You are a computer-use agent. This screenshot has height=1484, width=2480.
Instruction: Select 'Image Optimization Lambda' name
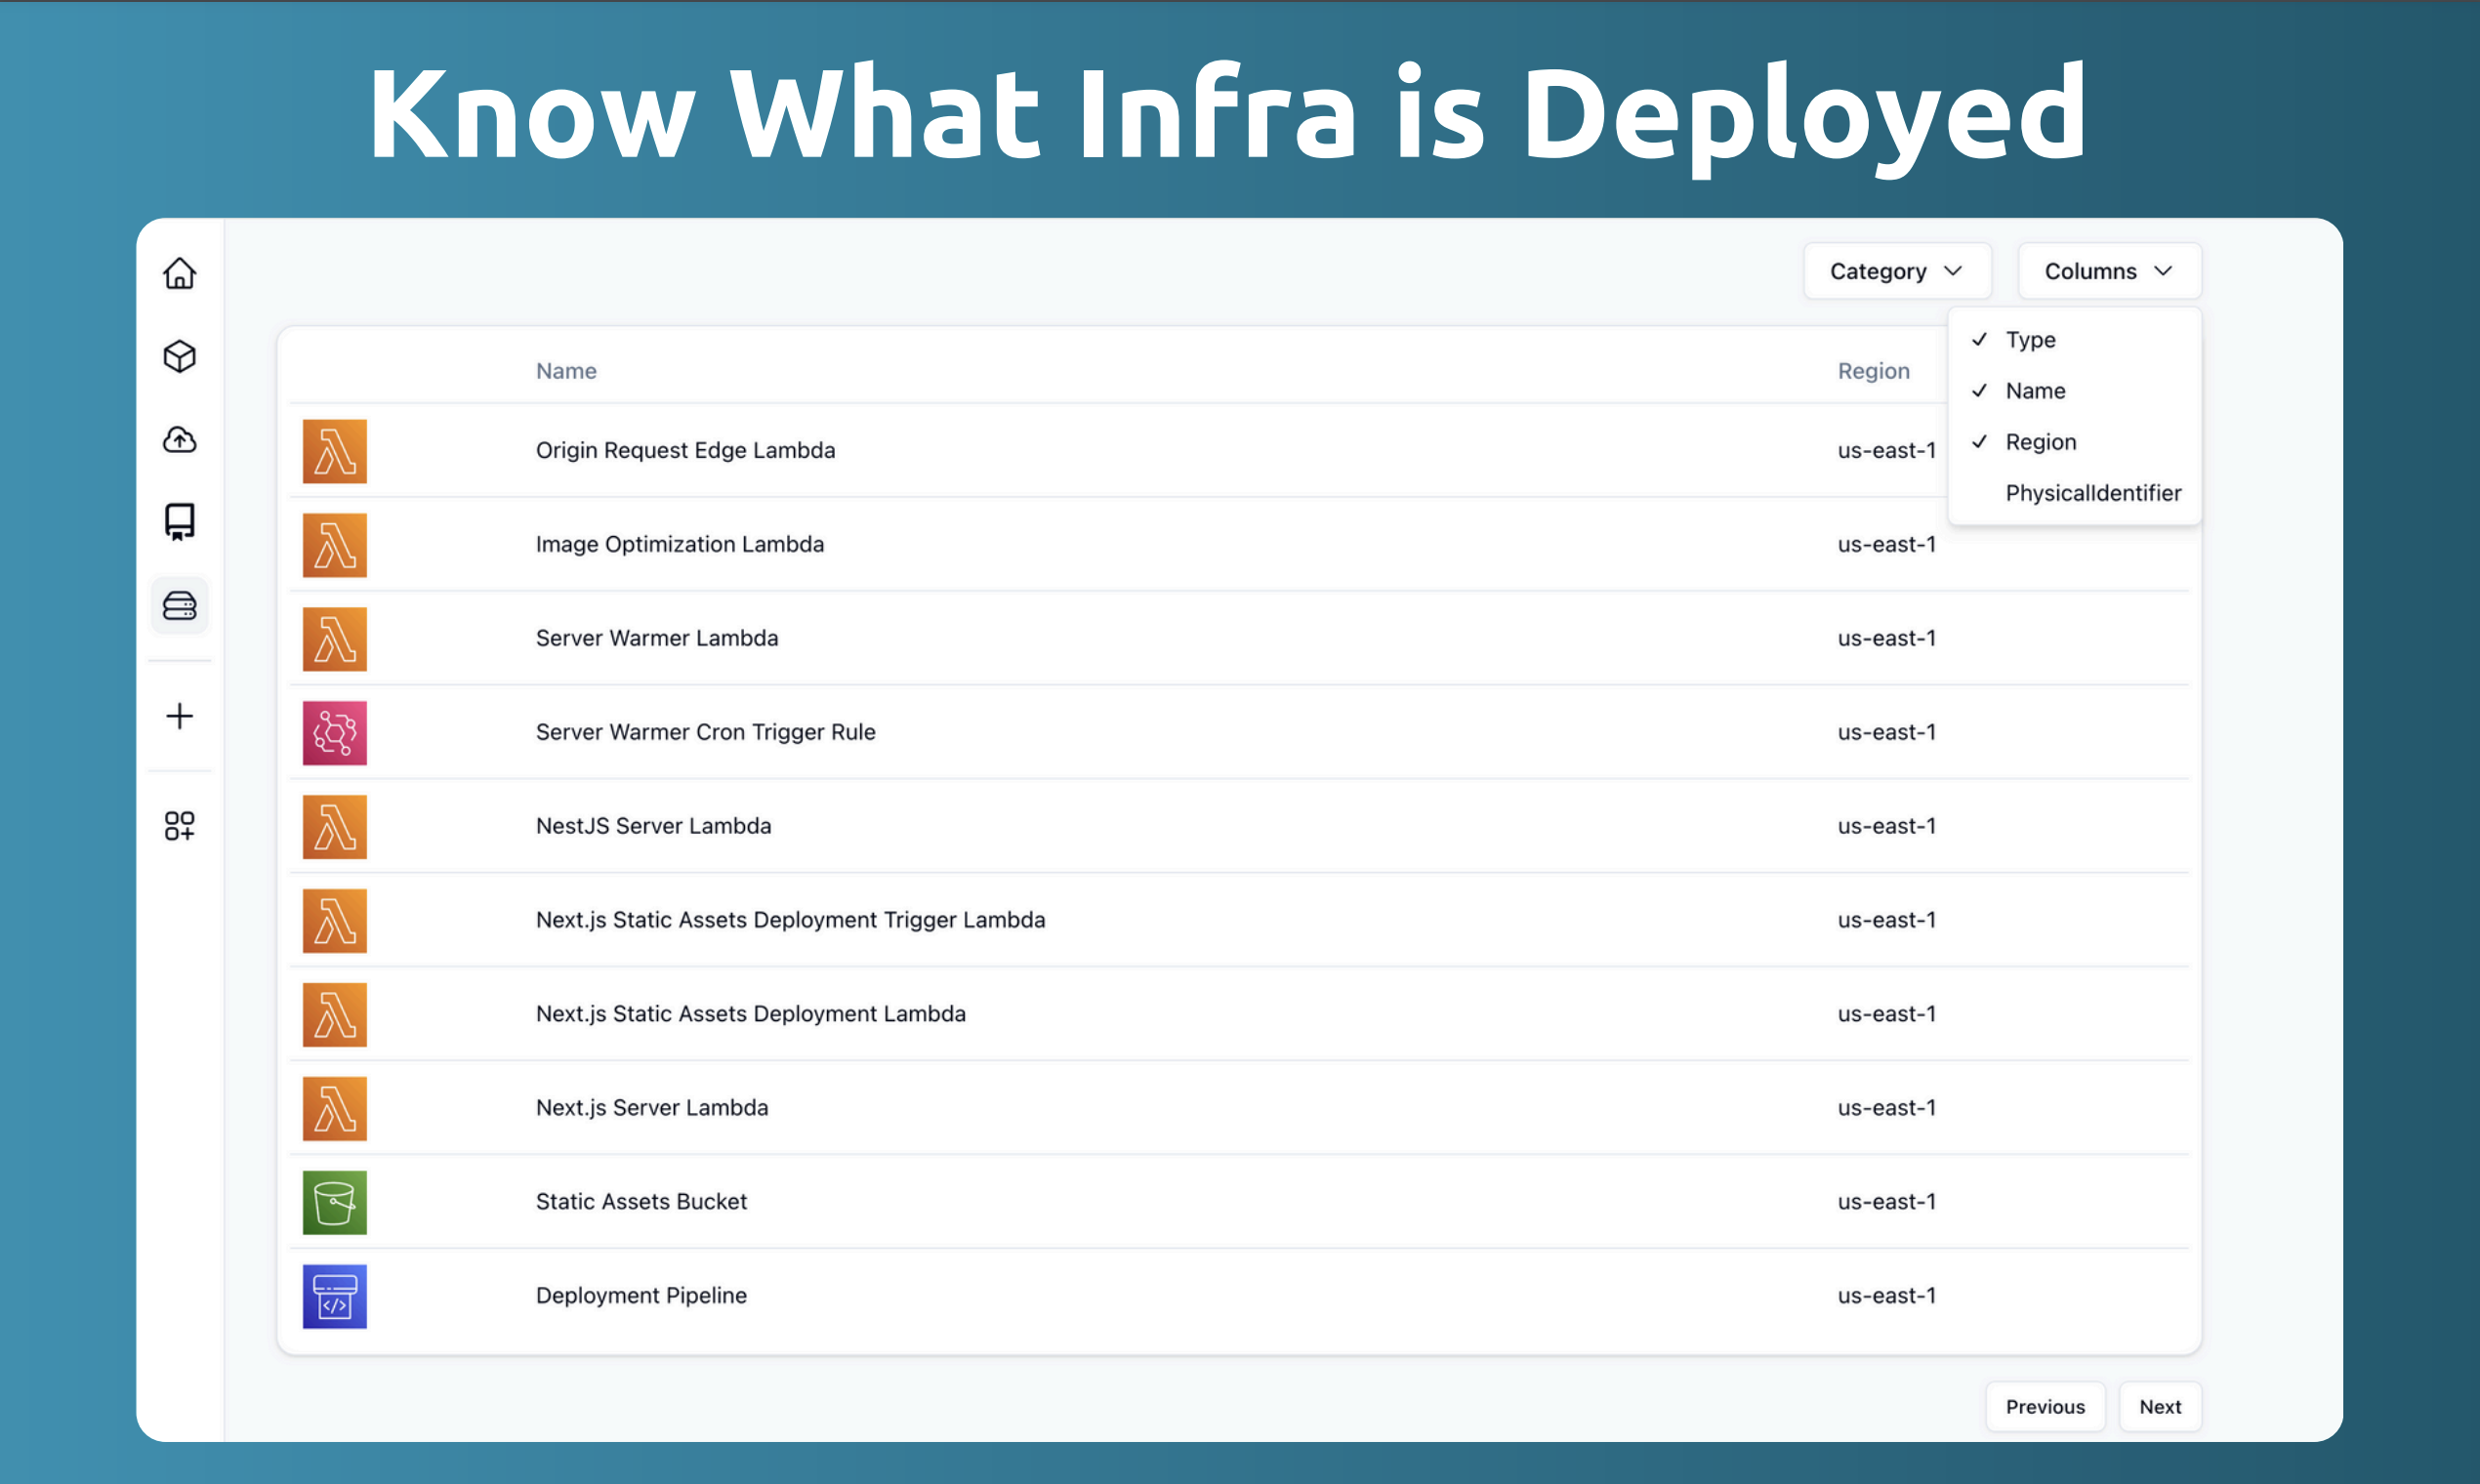click(x=680, y=545)
